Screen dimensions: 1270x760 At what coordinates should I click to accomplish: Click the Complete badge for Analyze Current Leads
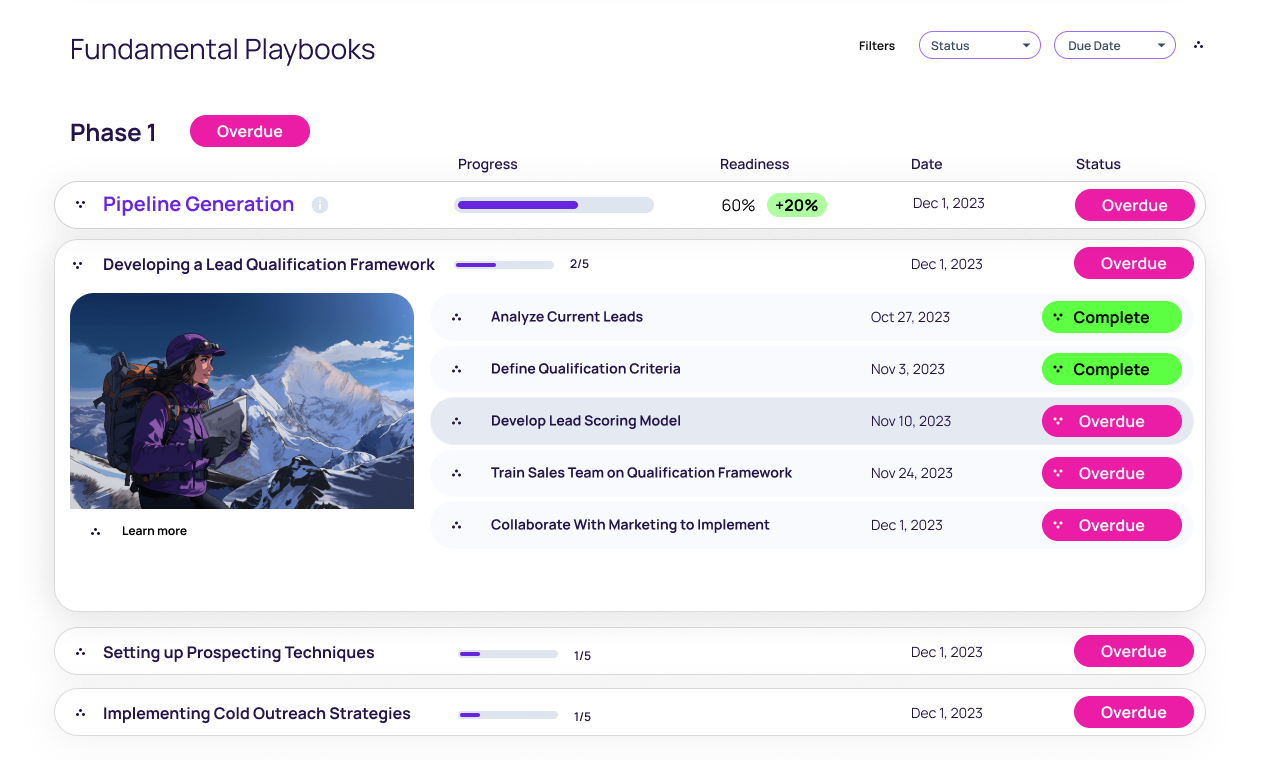[x=1111, y=317]
